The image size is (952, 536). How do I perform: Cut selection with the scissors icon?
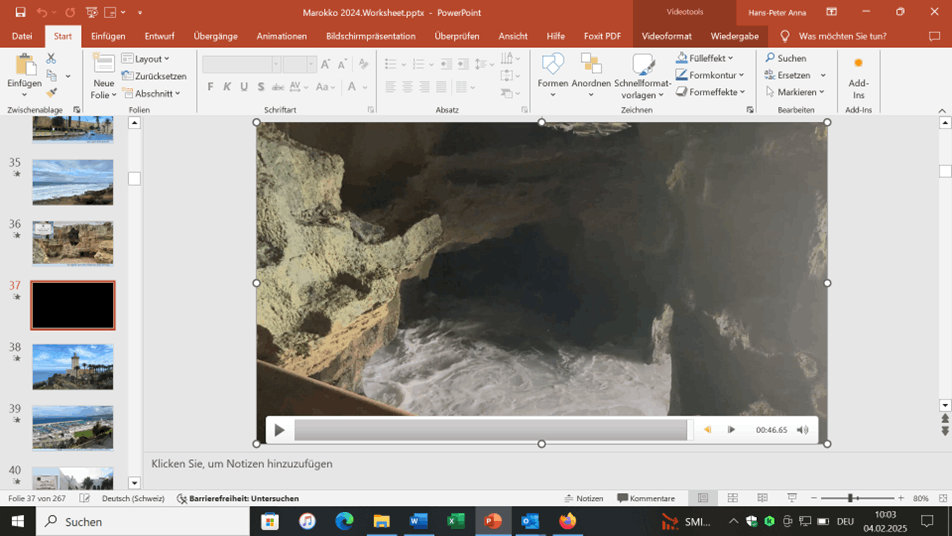51,58
